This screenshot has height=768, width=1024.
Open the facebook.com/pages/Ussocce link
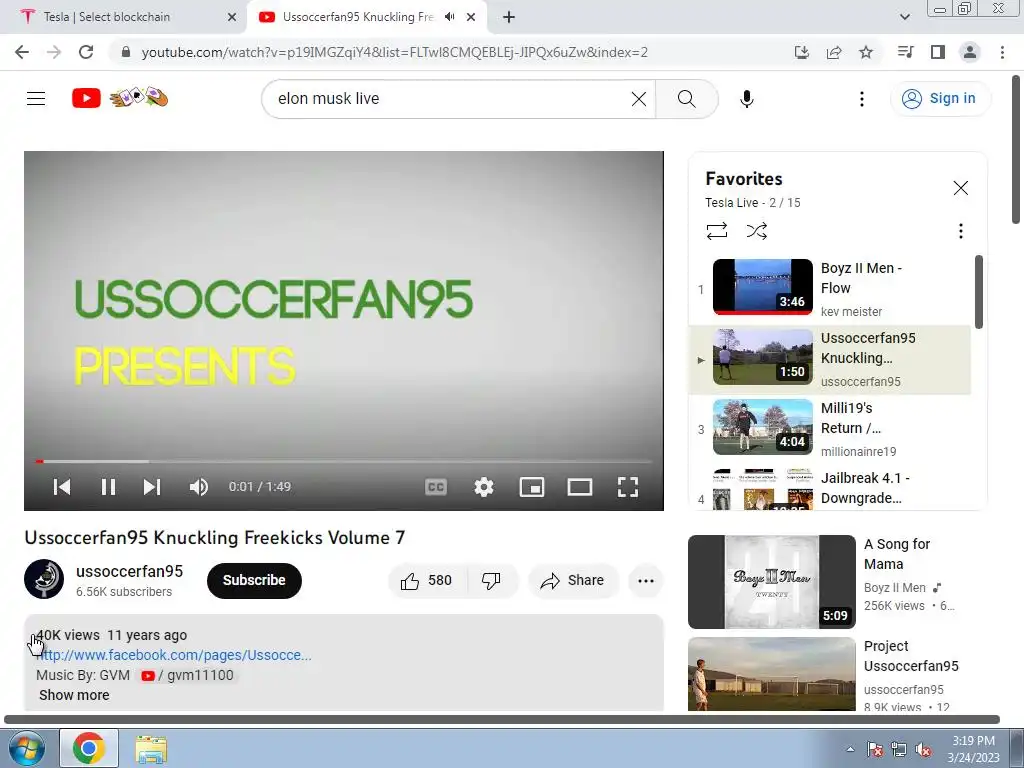pyautogui.click(x=174, y=655)
